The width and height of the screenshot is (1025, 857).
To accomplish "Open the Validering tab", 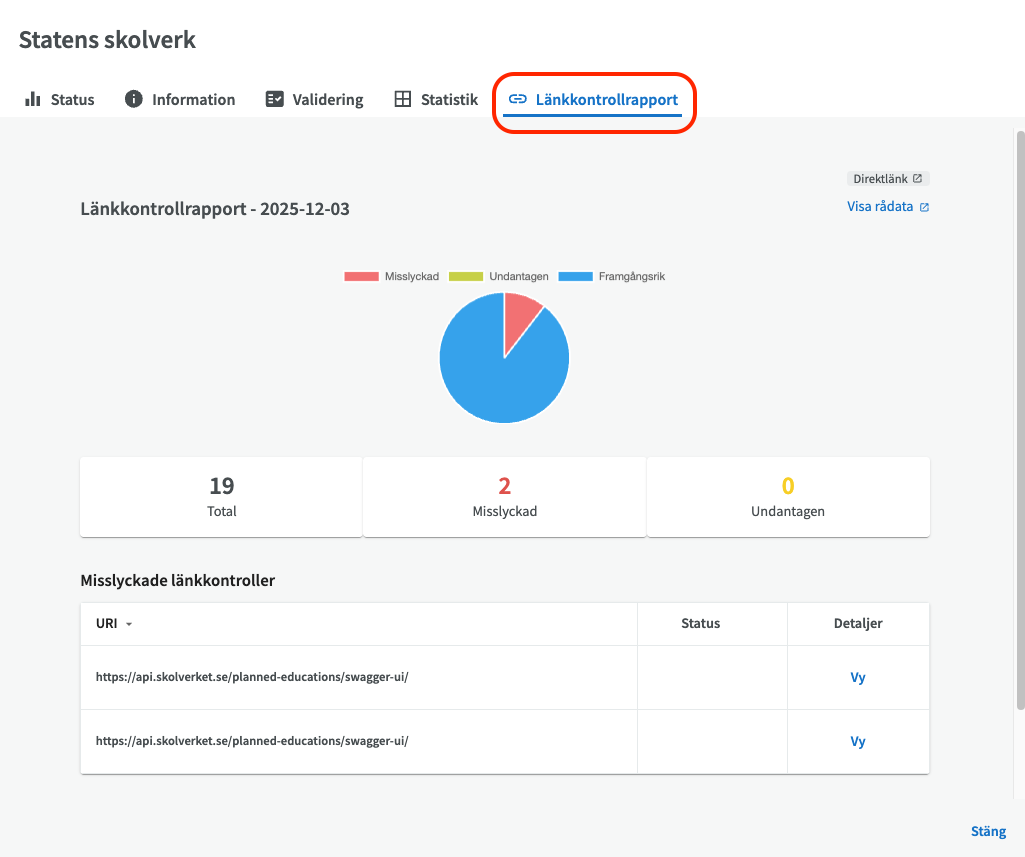I will [327, 99].
